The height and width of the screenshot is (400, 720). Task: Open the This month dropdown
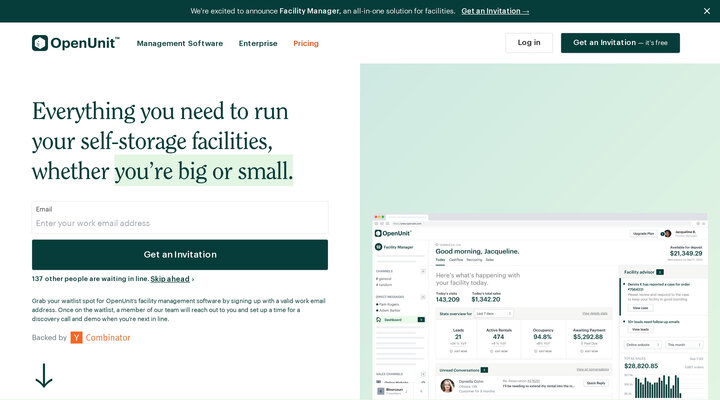coord(684,344)
